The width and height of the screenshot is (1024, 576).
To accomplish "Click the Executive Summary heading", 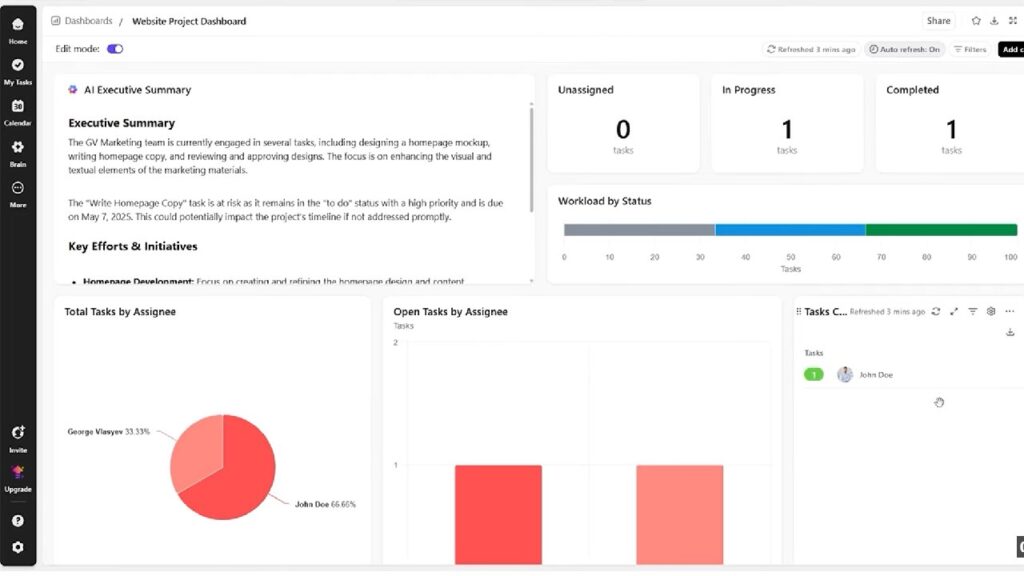I will (121, 123).
